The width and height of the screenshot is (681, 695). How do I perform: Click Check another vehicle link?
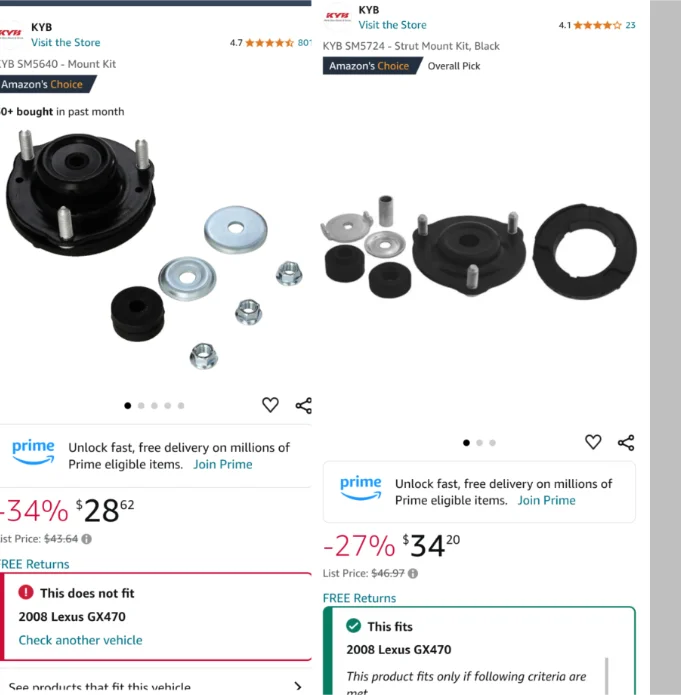pos(80,640)
